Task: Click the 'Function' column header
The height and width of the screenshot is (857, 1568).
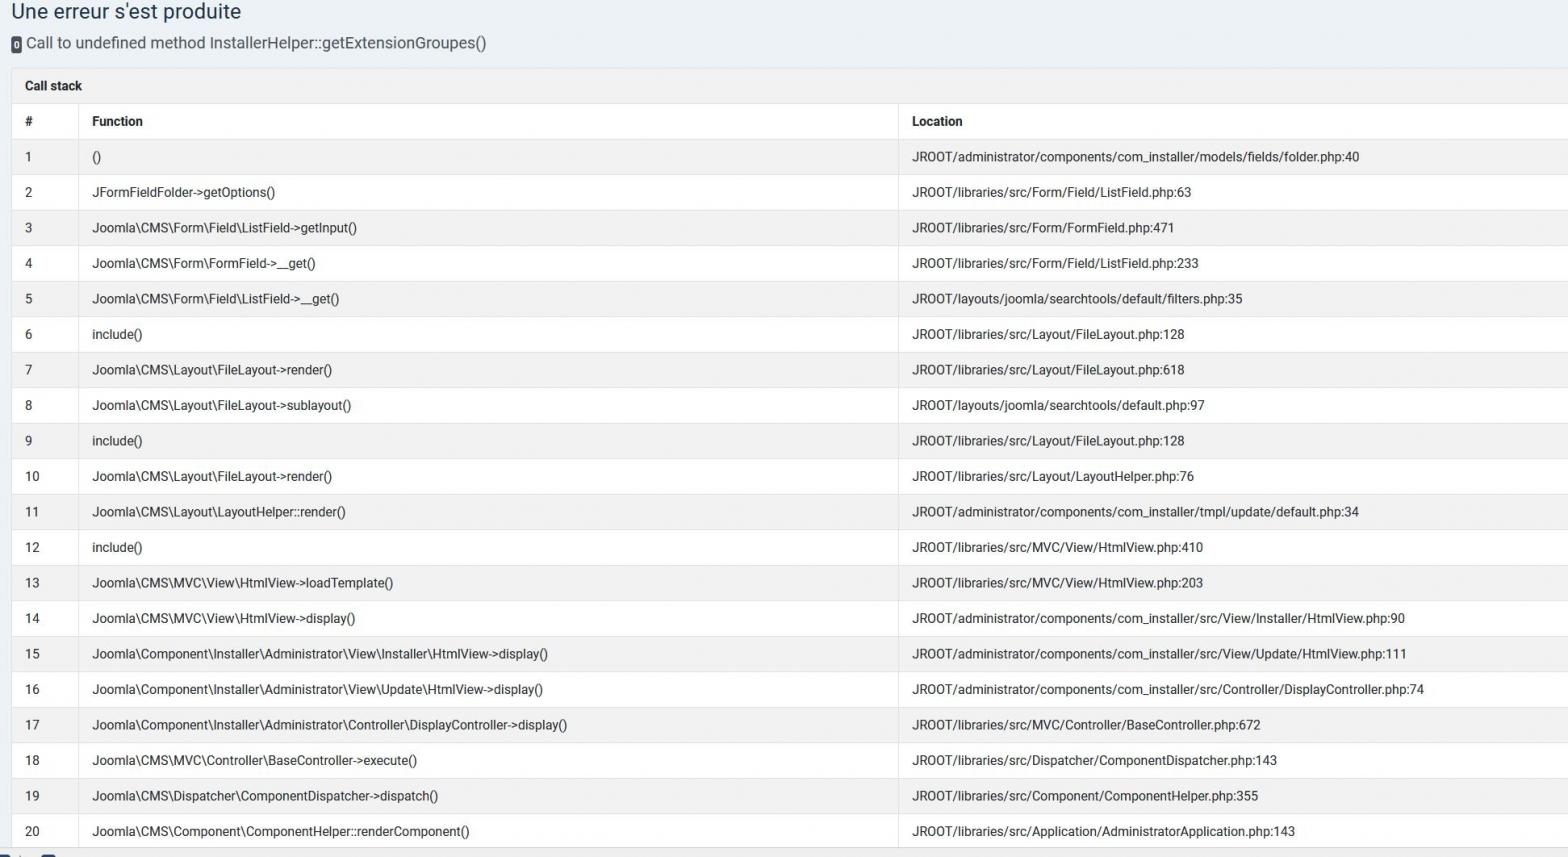Action: [117, 121]
